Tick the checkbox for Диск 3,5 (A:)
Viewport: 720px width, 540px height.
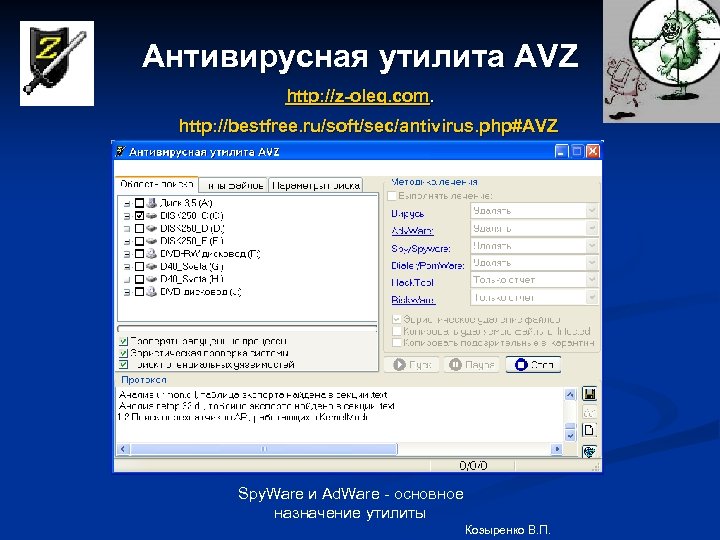tap(139, 202)
